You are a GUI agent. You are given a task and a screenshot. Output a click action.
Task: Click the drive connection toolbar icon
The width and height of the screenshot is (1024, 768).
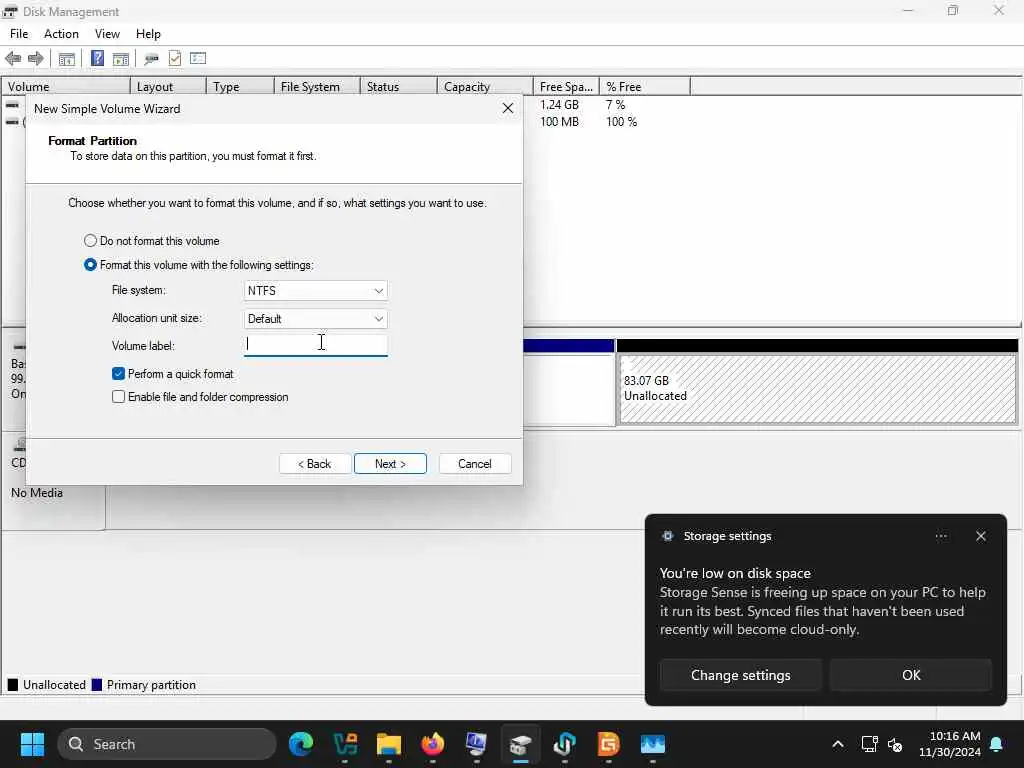(152, 59)
